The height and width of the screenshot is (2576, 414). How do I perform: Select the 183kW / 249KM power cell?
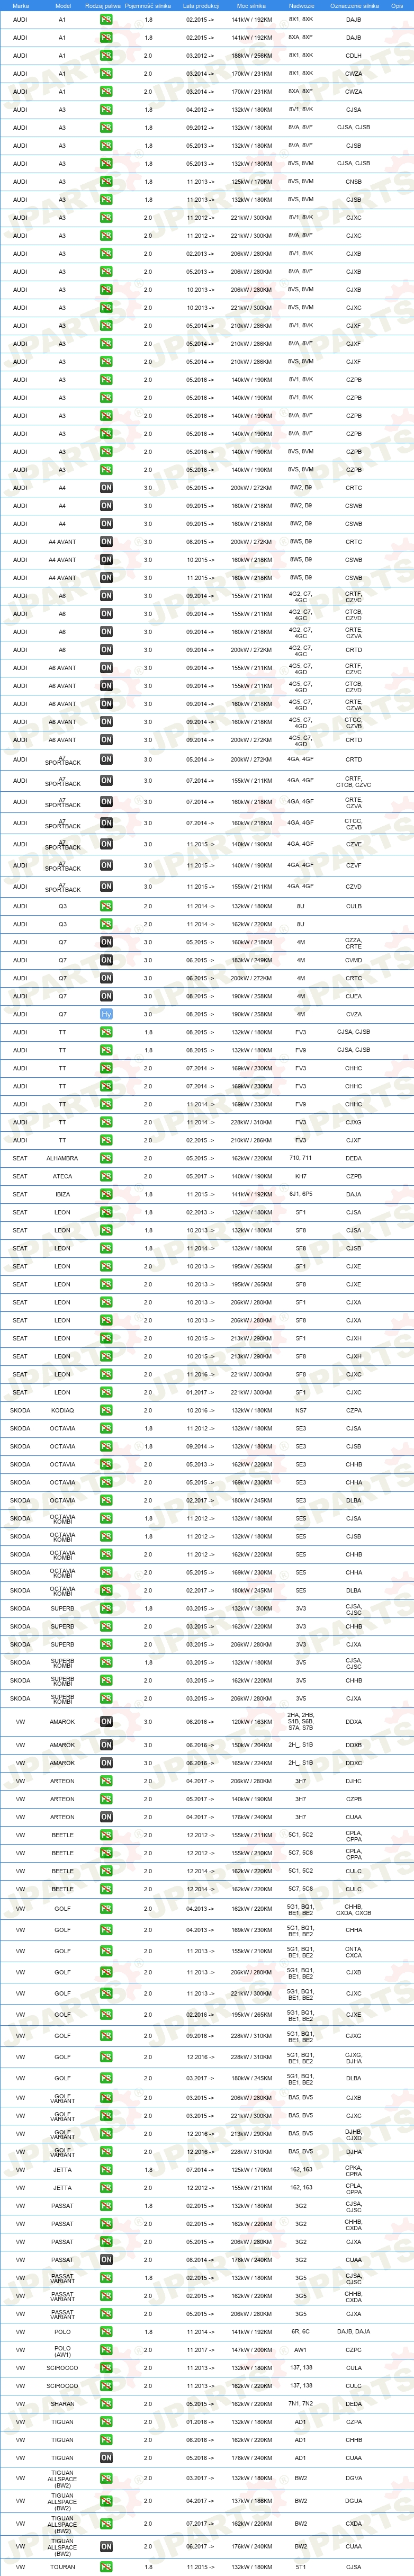[x=251, y=960]
